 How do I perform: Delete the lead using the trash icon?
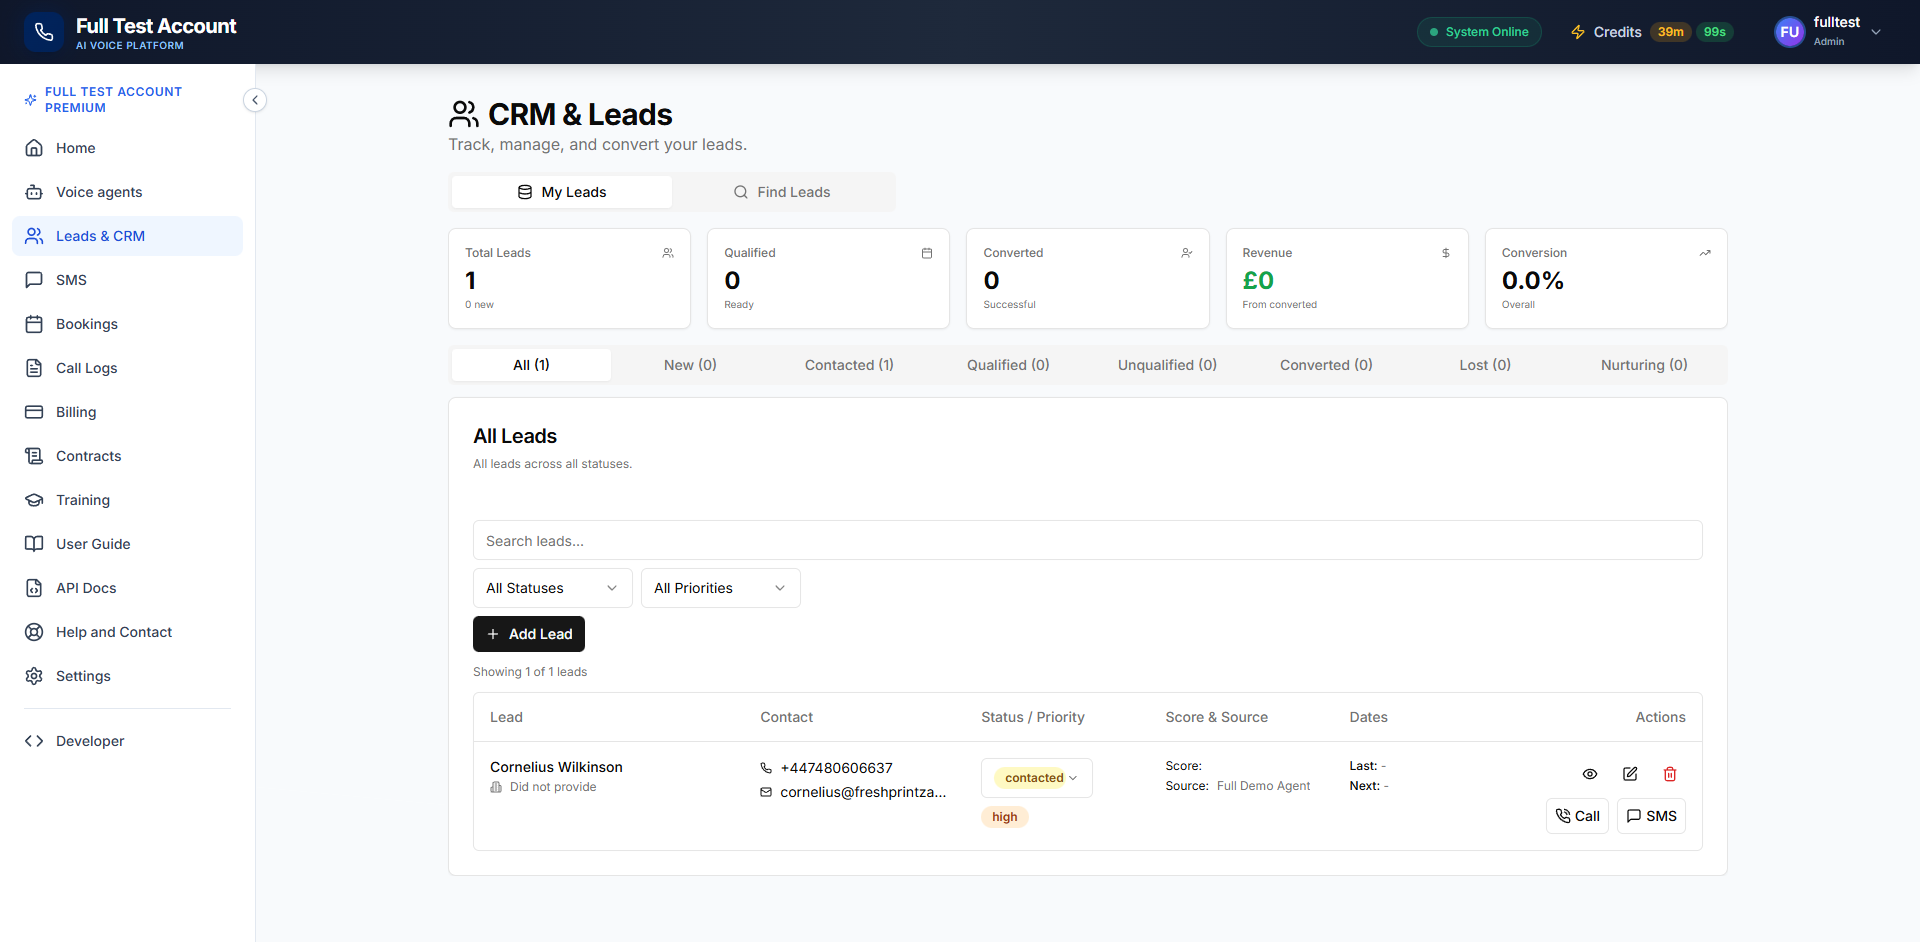(1669, 774)
